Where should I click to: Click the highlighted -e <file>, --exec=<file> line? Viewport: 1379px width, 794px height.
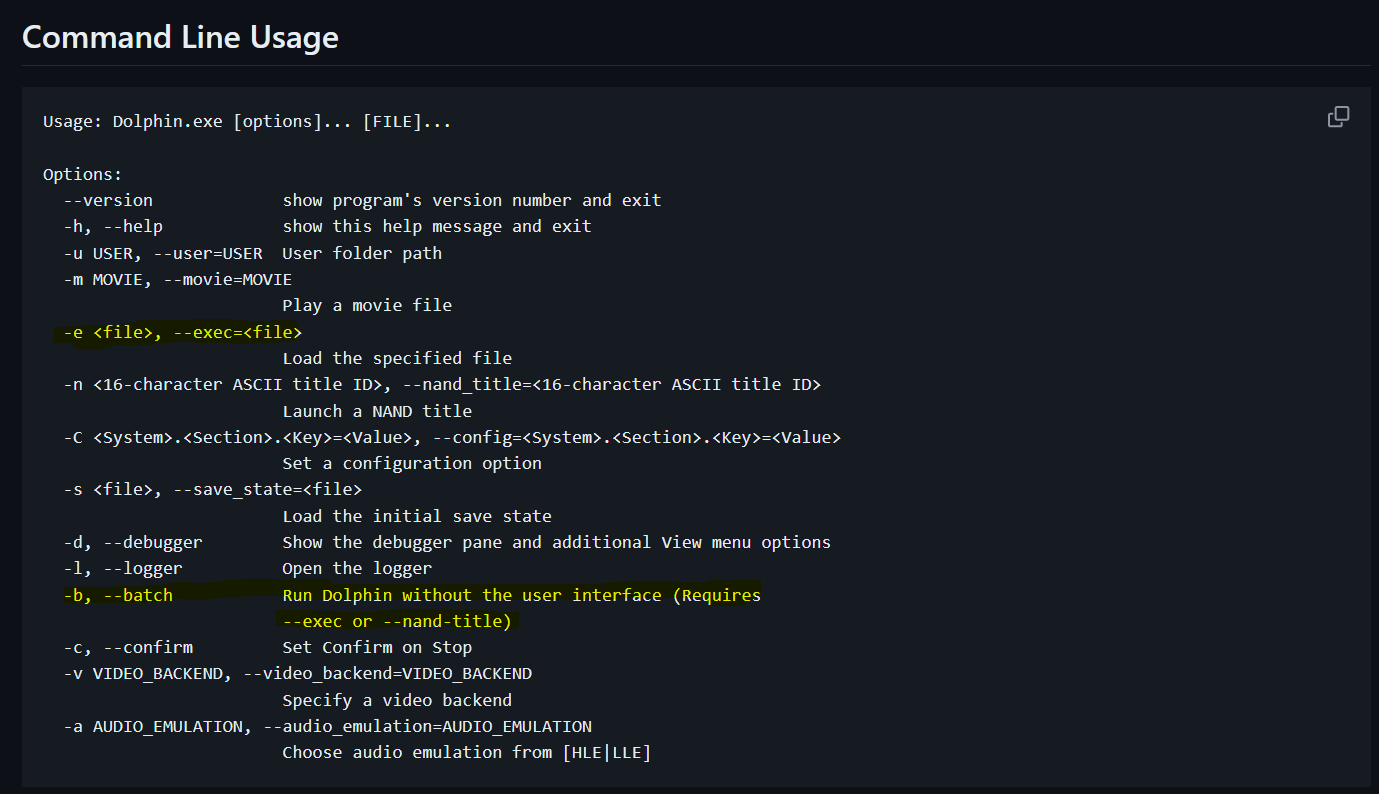182,332
